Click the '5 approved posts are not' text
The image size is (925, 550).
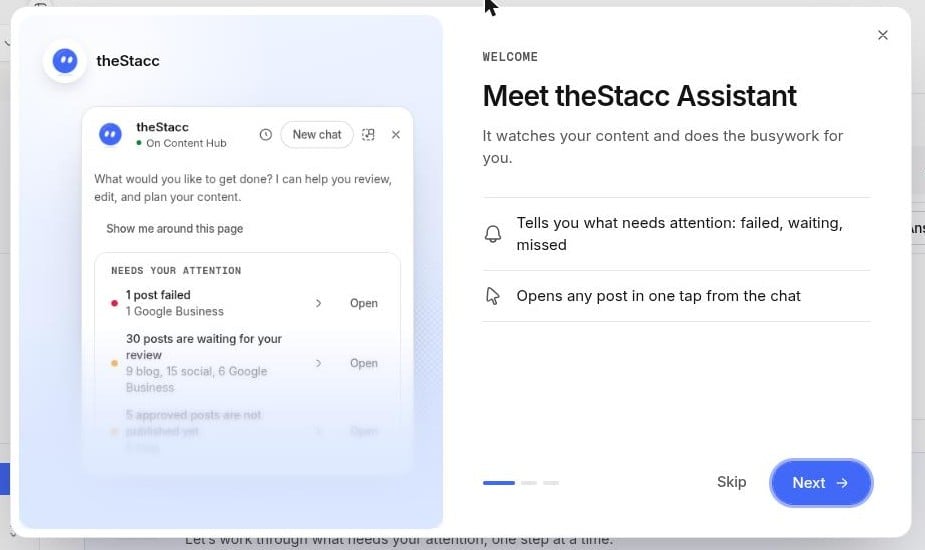(x=193, y=415)
